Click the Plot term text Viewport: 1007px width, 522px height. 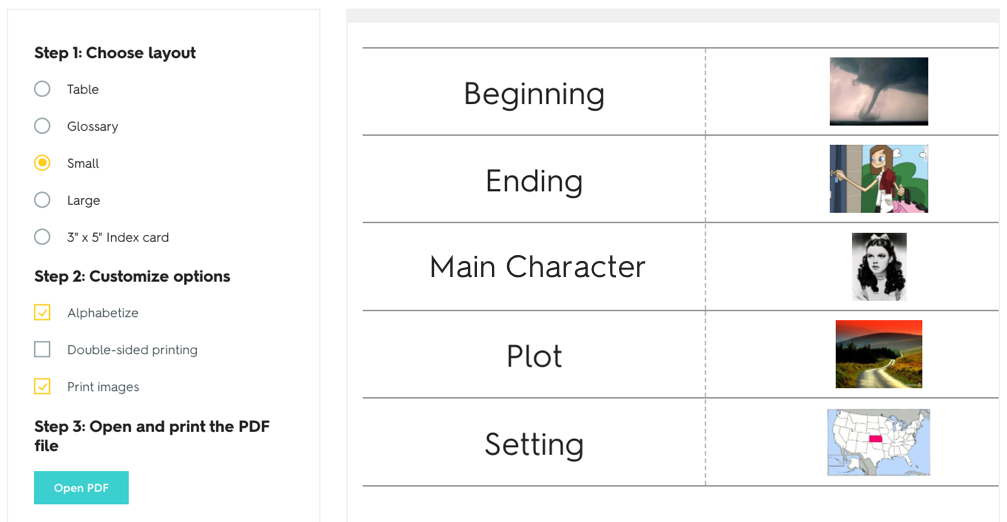(534, 356)
